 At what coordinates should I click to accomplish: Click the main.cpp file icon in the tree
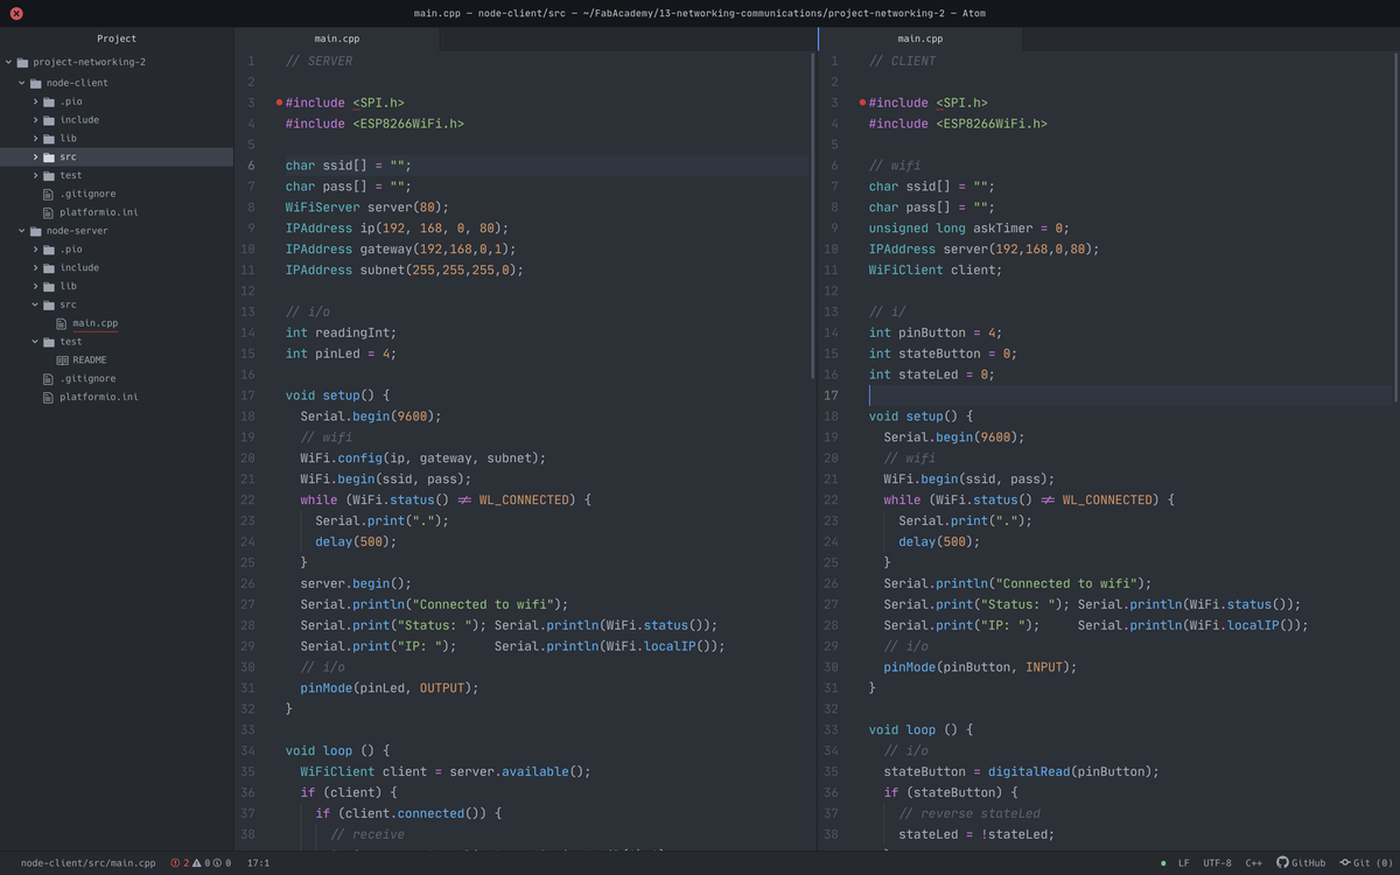click(x=62, y=323)
